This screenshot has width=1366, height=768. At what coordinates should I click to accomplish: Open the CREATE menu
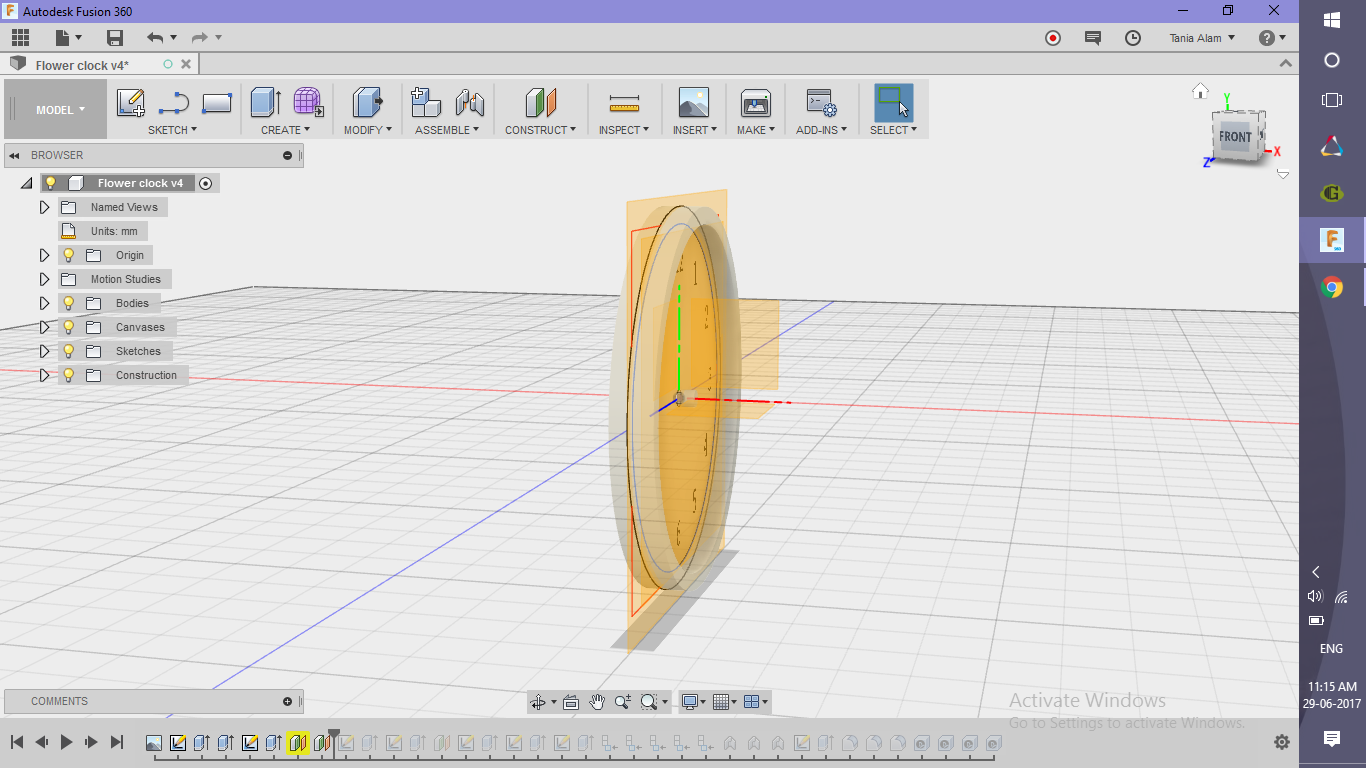click(x=285, y=130)
